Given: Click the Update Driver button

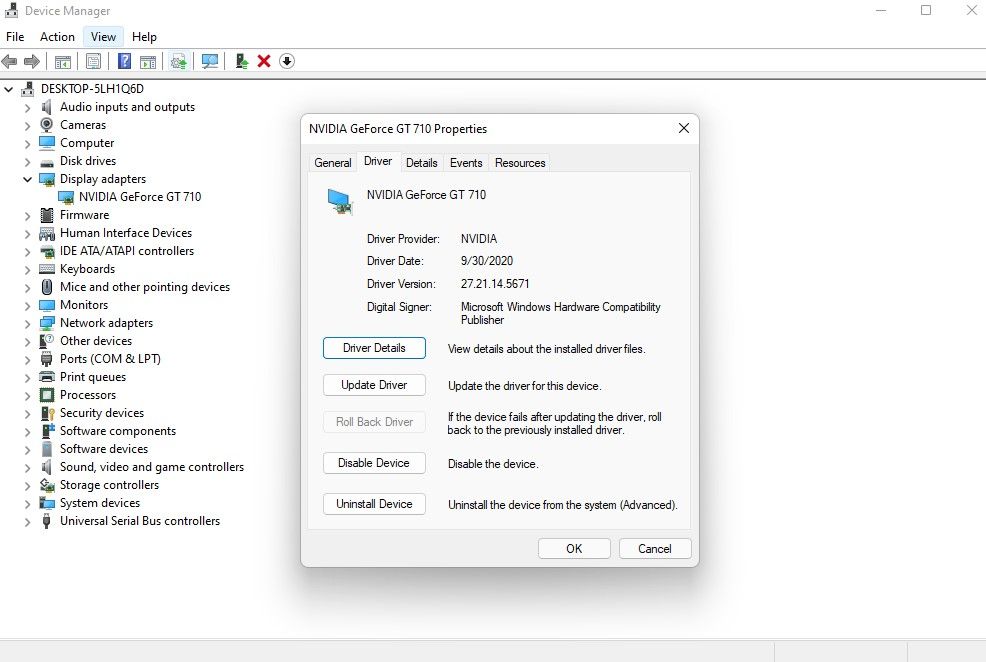Looking at the screenshot, I should [374, 385].
